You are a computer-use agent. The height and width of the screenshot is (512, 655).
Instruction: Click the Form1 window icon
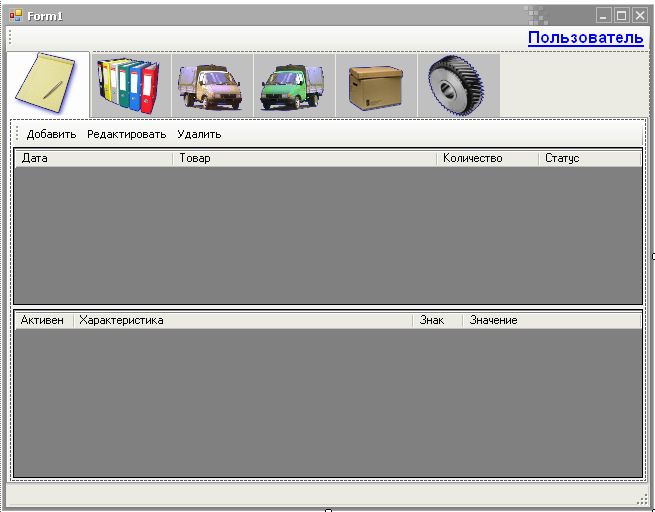tap(16, 16)
